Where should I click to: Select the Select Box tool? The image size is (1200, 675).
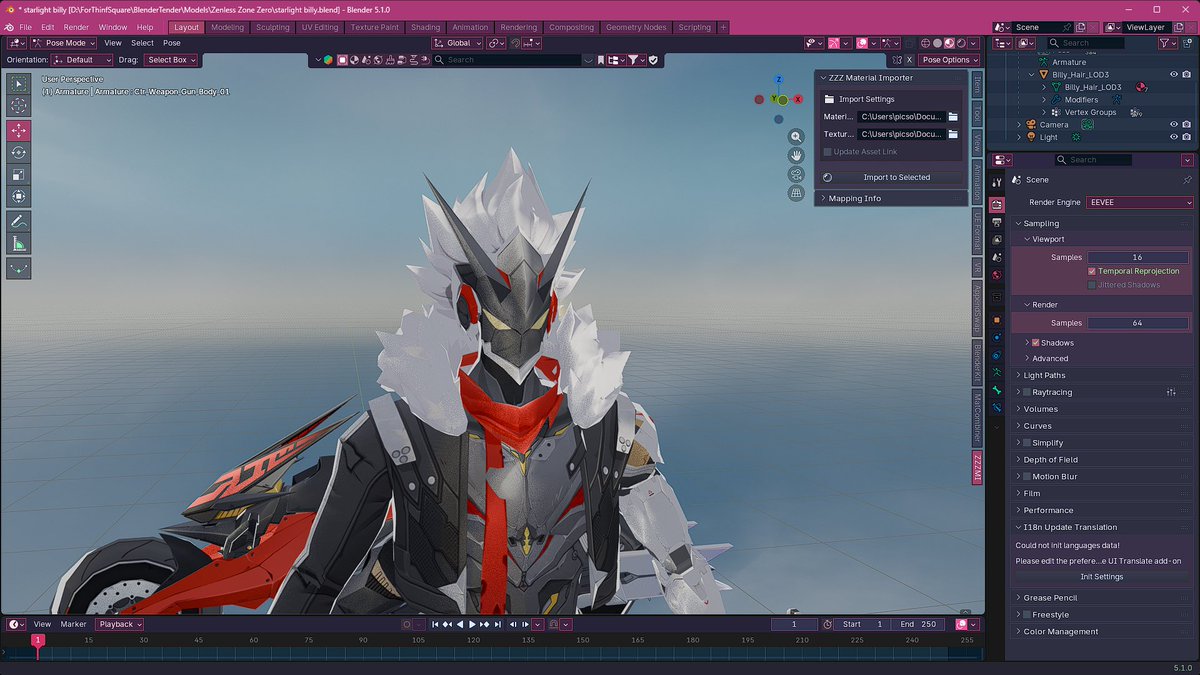[x=19, y=84]
